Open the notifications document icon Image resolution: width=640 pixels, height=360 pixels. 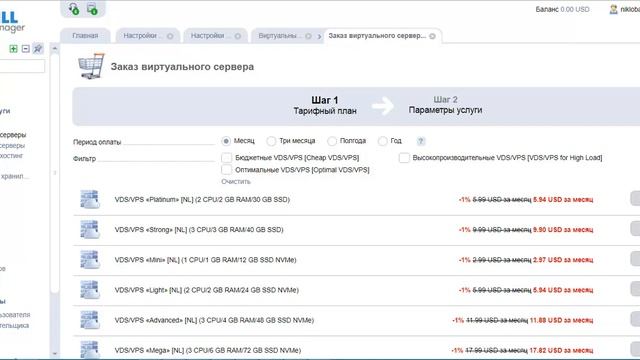click(x=92, y=9)
